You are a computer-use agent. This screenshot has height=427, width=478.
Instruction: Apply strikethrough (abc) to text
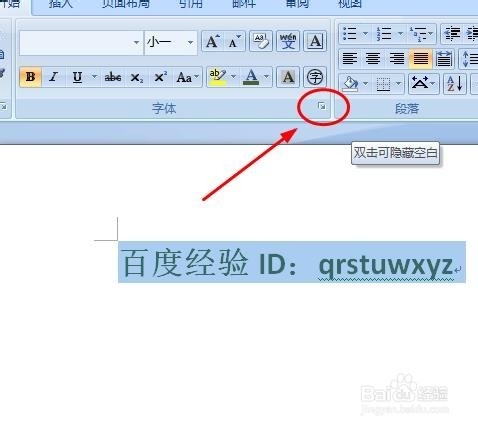(113, 77)
